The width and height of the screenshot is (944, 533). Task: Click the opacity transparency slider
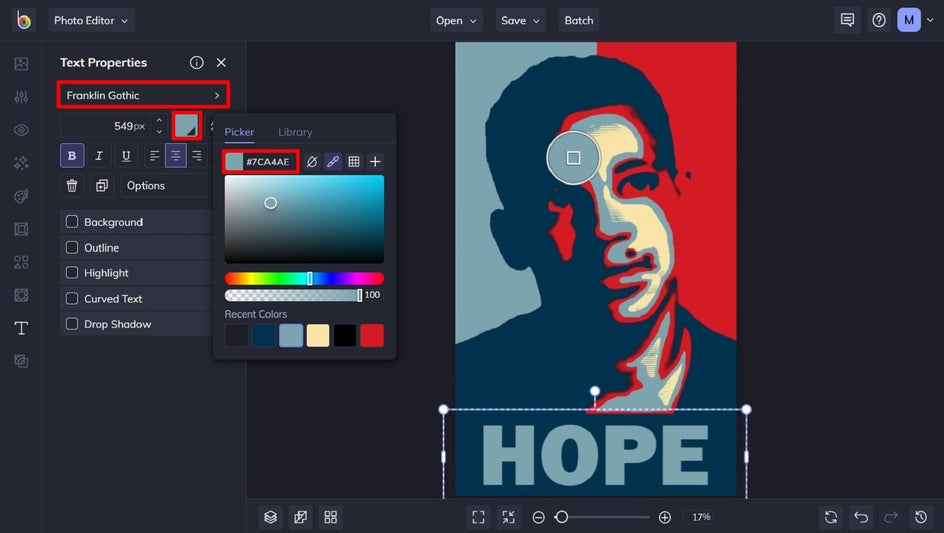point(293,295)
